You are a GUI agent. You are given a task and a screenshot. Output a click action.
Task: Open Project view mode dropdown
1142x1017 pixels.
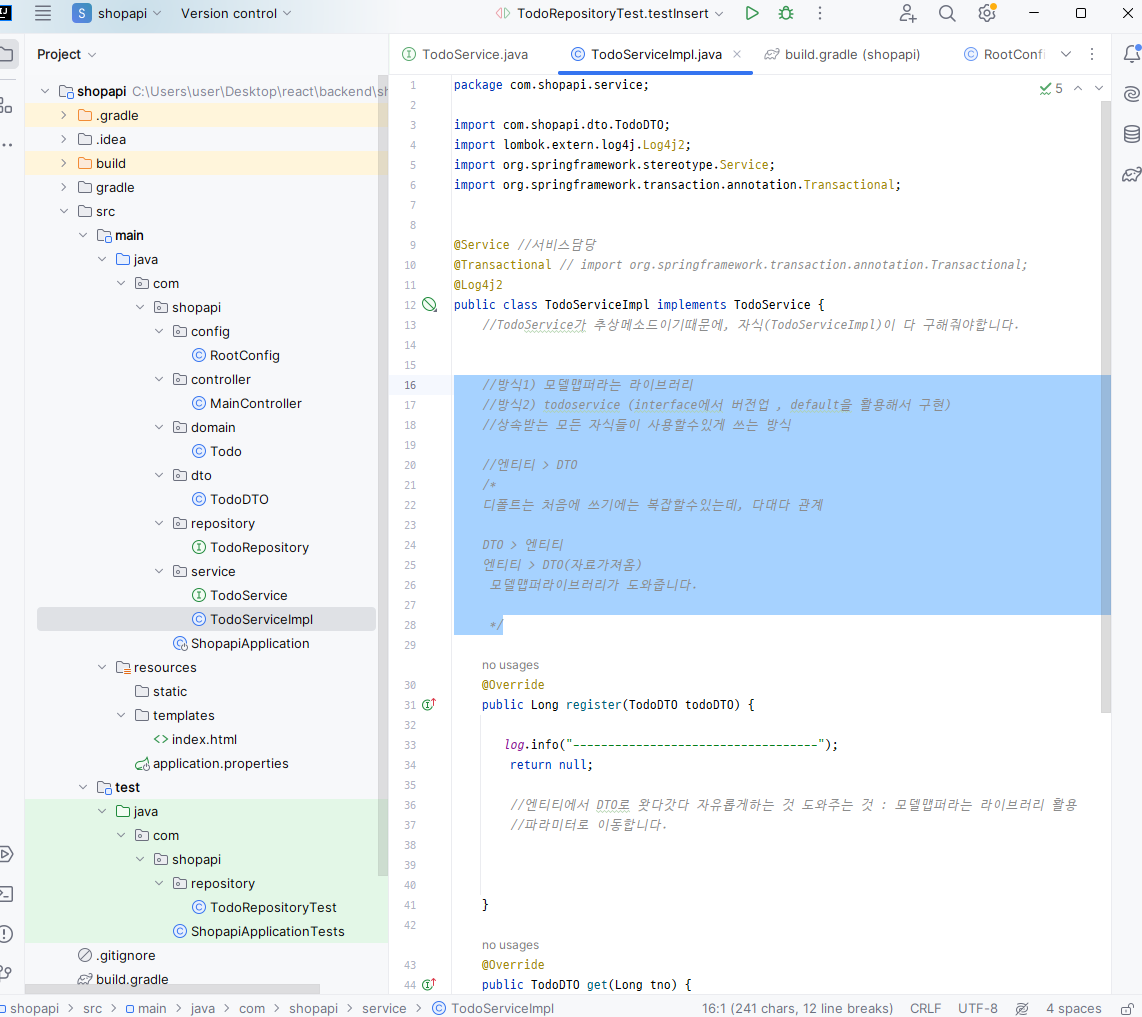(66, 54)
